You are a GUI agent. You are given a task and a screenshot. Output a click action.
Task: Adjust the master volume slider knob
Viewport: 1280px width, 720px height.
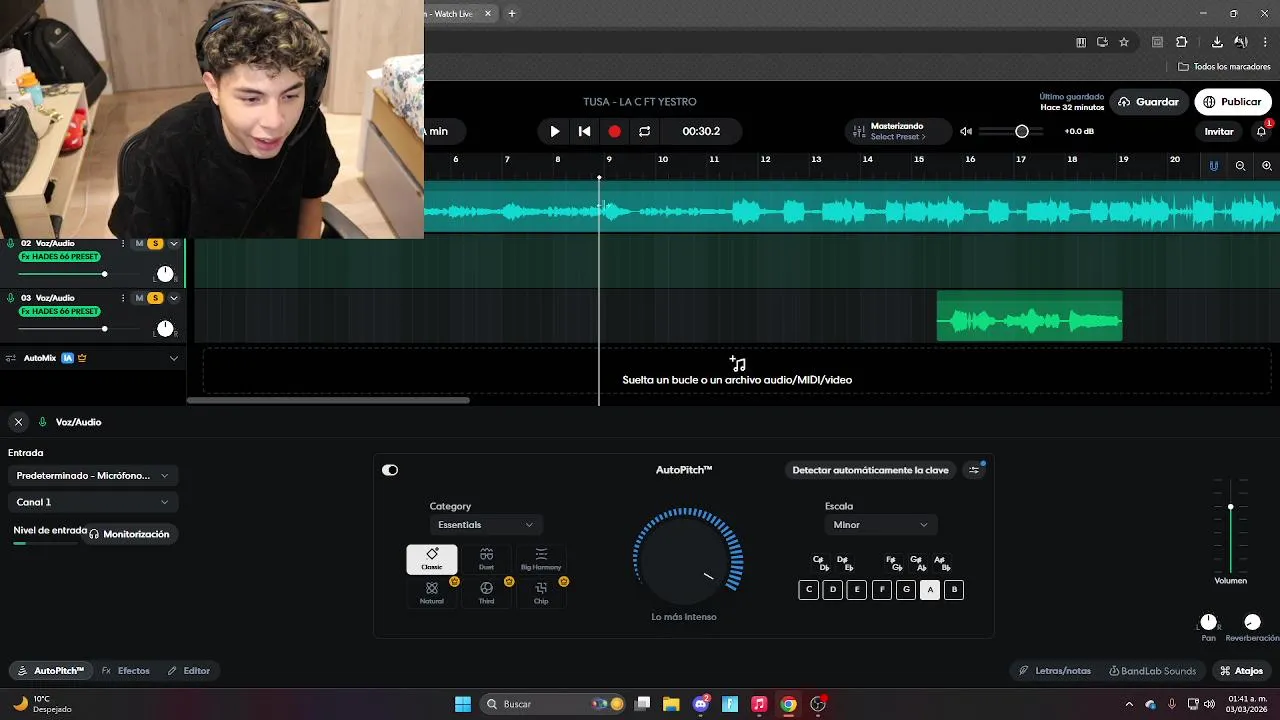tap(1021, 131)
